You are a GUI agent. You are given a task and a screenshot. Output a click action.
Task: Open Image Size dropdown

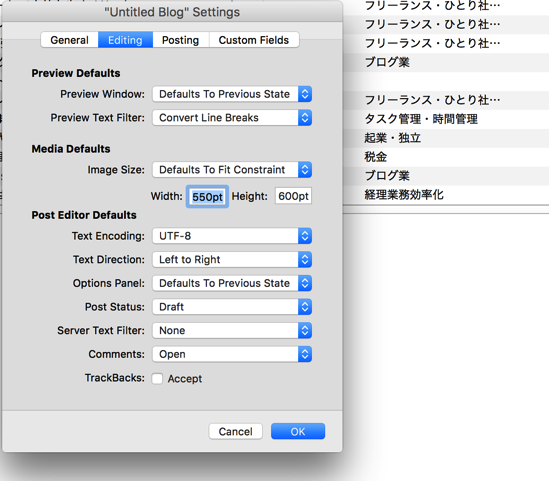pyautogui.click(x=232, y=170)
